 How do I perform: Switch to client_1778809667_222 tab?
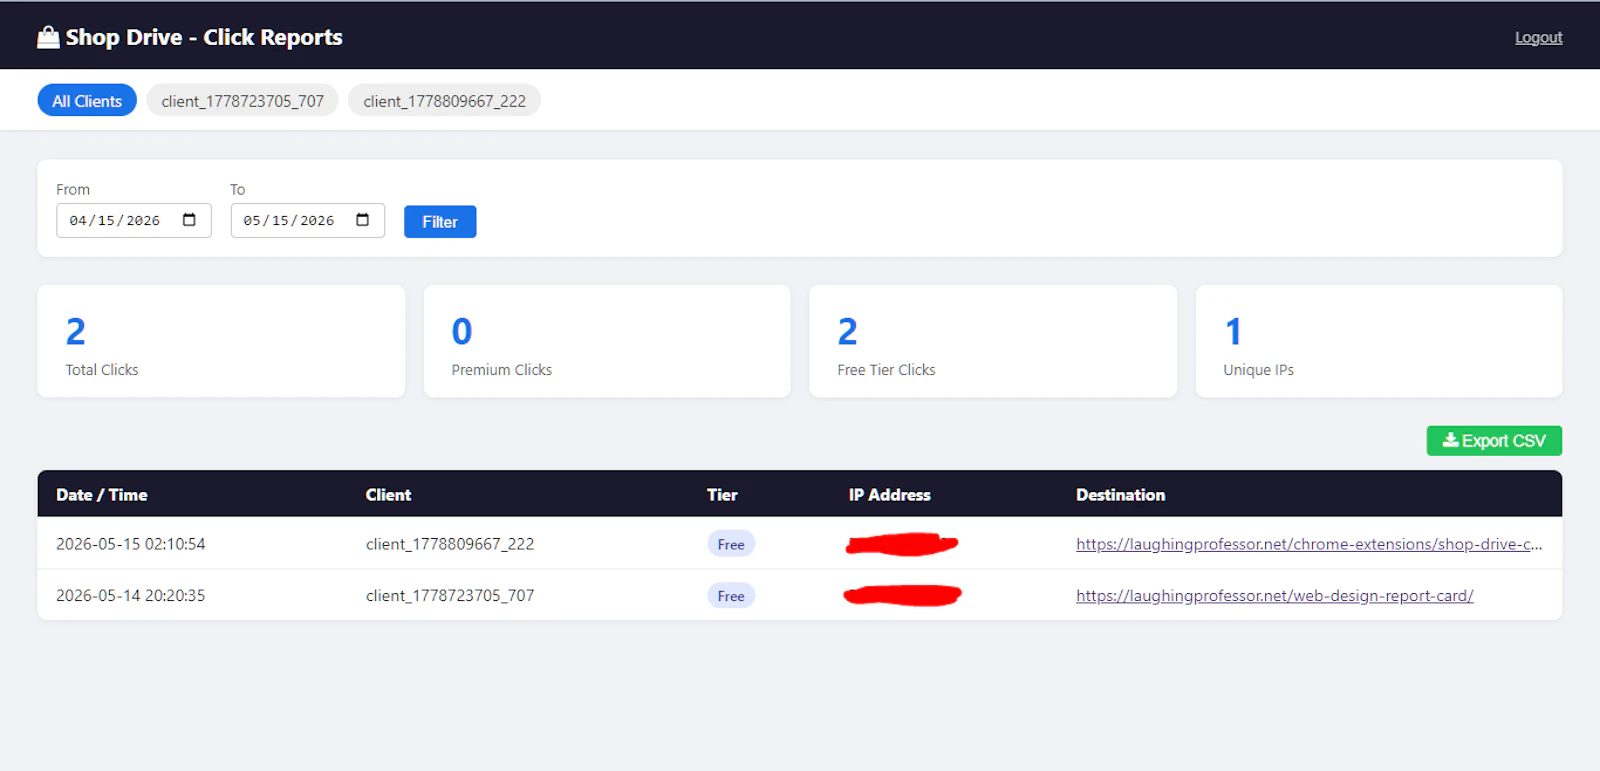(445, 101)
